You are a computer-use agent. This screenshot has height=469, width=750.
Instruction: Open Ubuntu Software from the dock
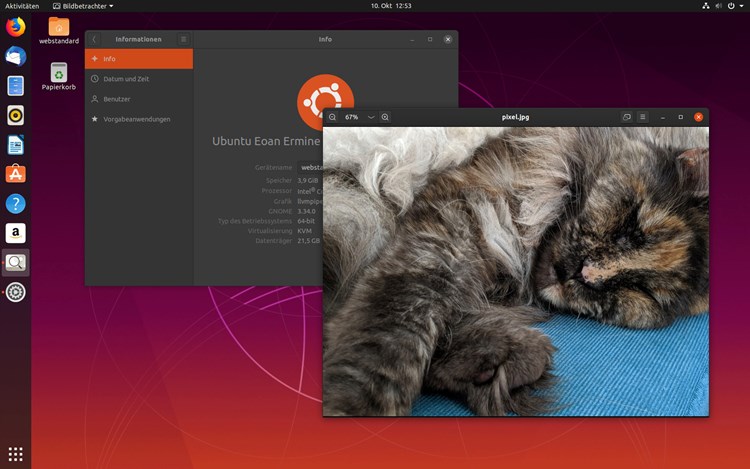[15, 174]
